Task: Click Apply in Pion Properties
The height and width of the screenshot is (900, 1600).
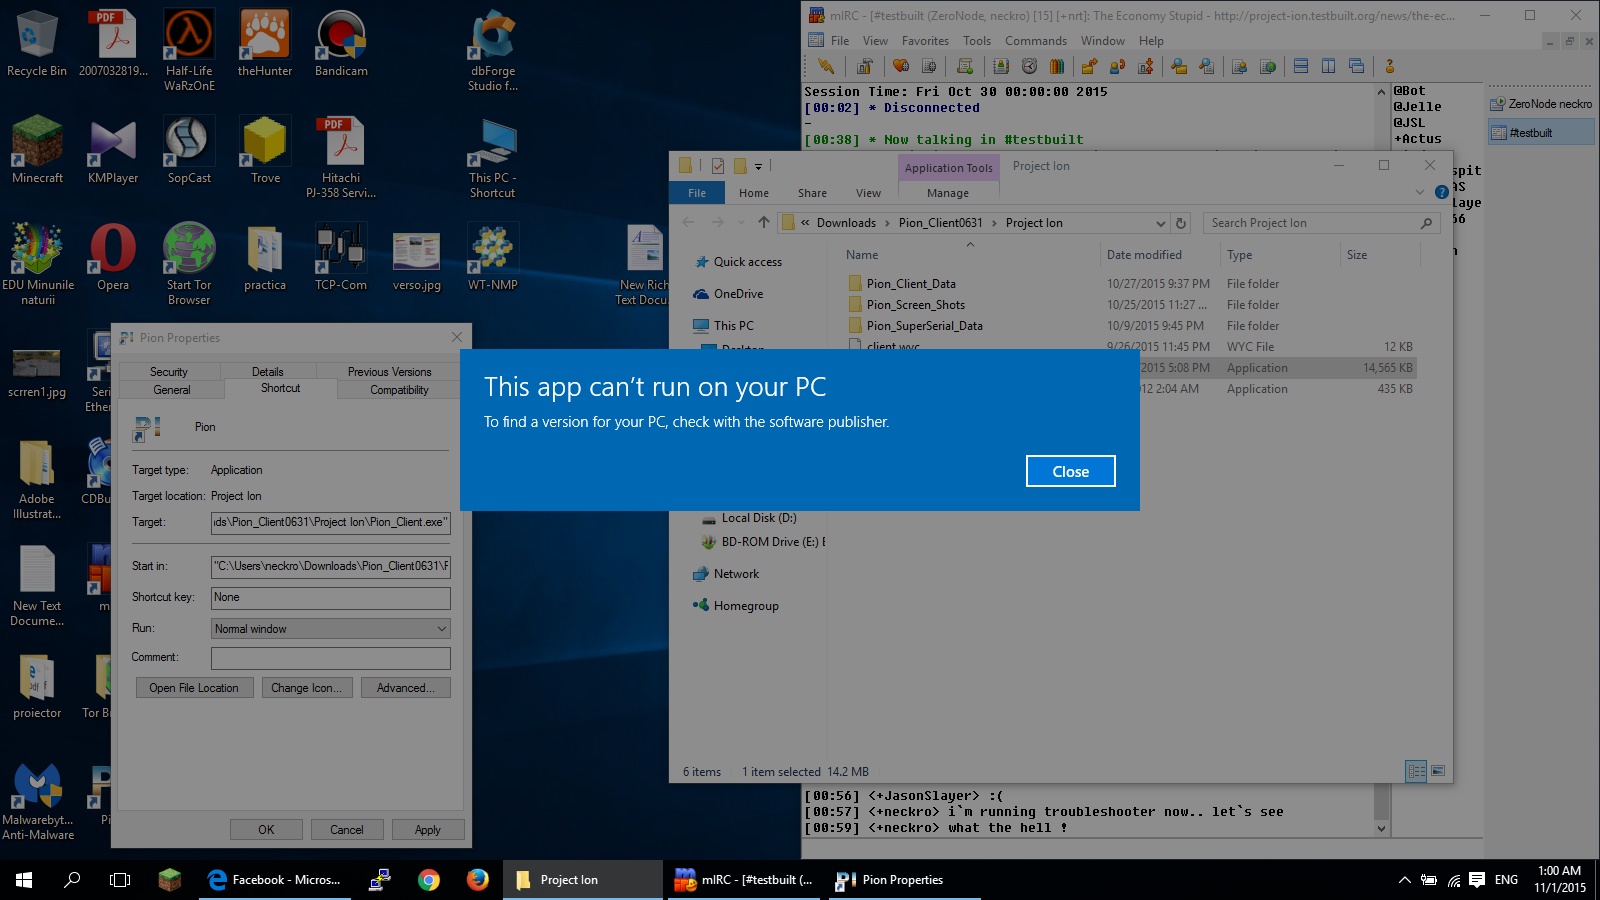Action: coord(427,830)
